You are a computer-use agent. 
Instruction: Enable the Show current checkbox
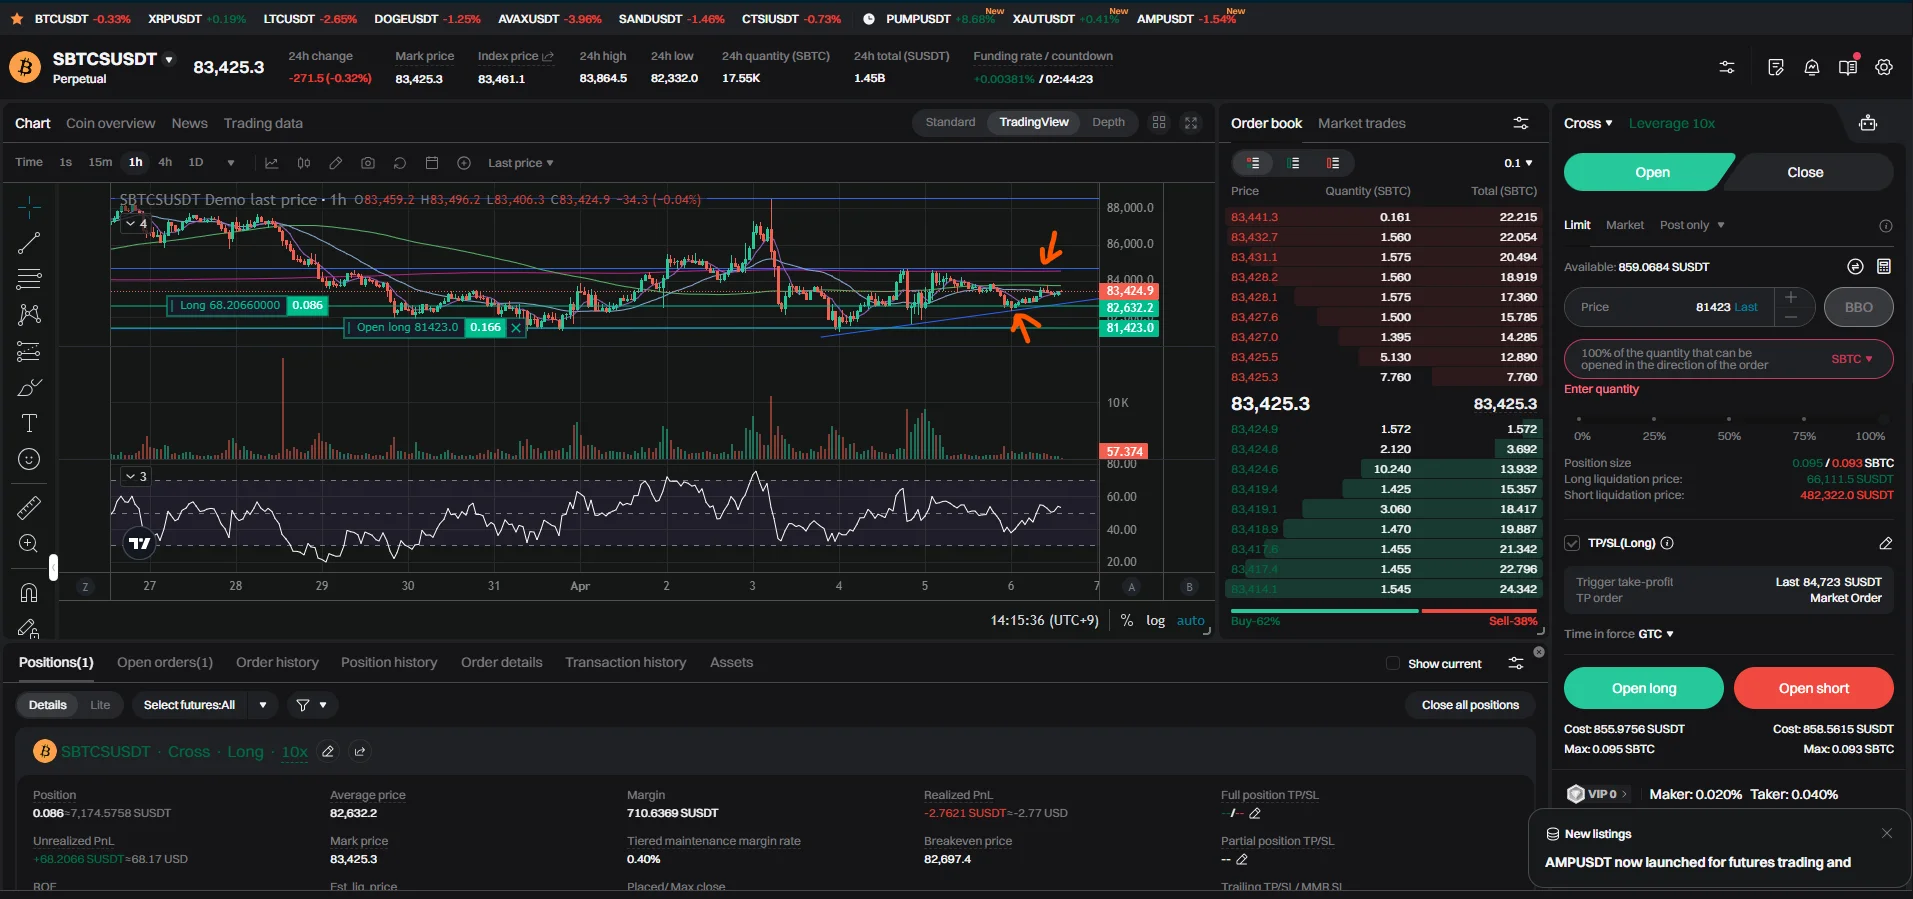pyautogui.click(x=1393, y=664)
